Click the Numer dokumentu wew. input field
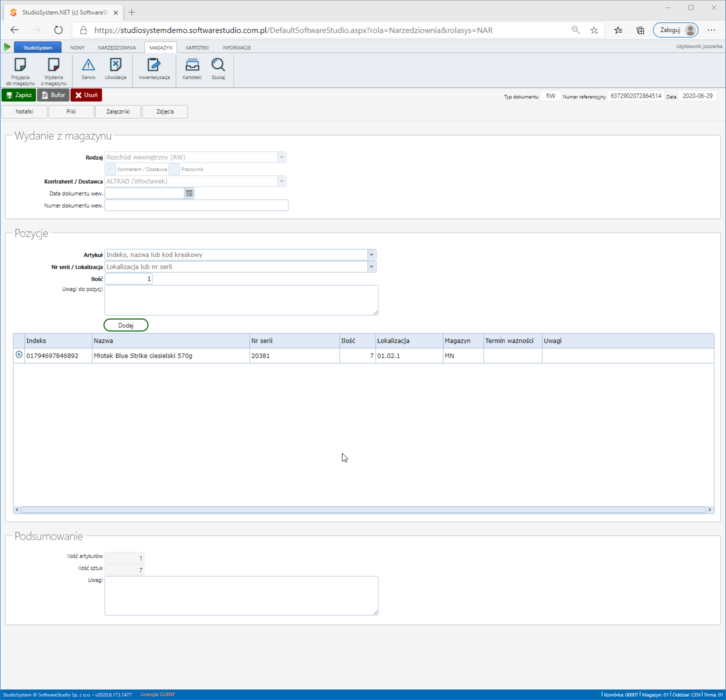 coord(196,205)
